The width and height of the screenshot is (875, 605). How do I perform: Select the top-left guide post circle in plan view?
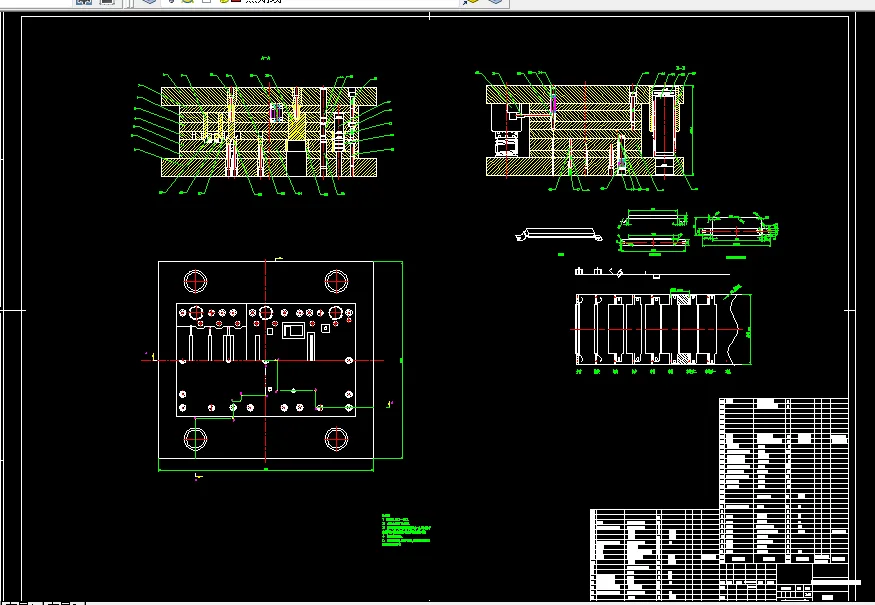[195, 281]
